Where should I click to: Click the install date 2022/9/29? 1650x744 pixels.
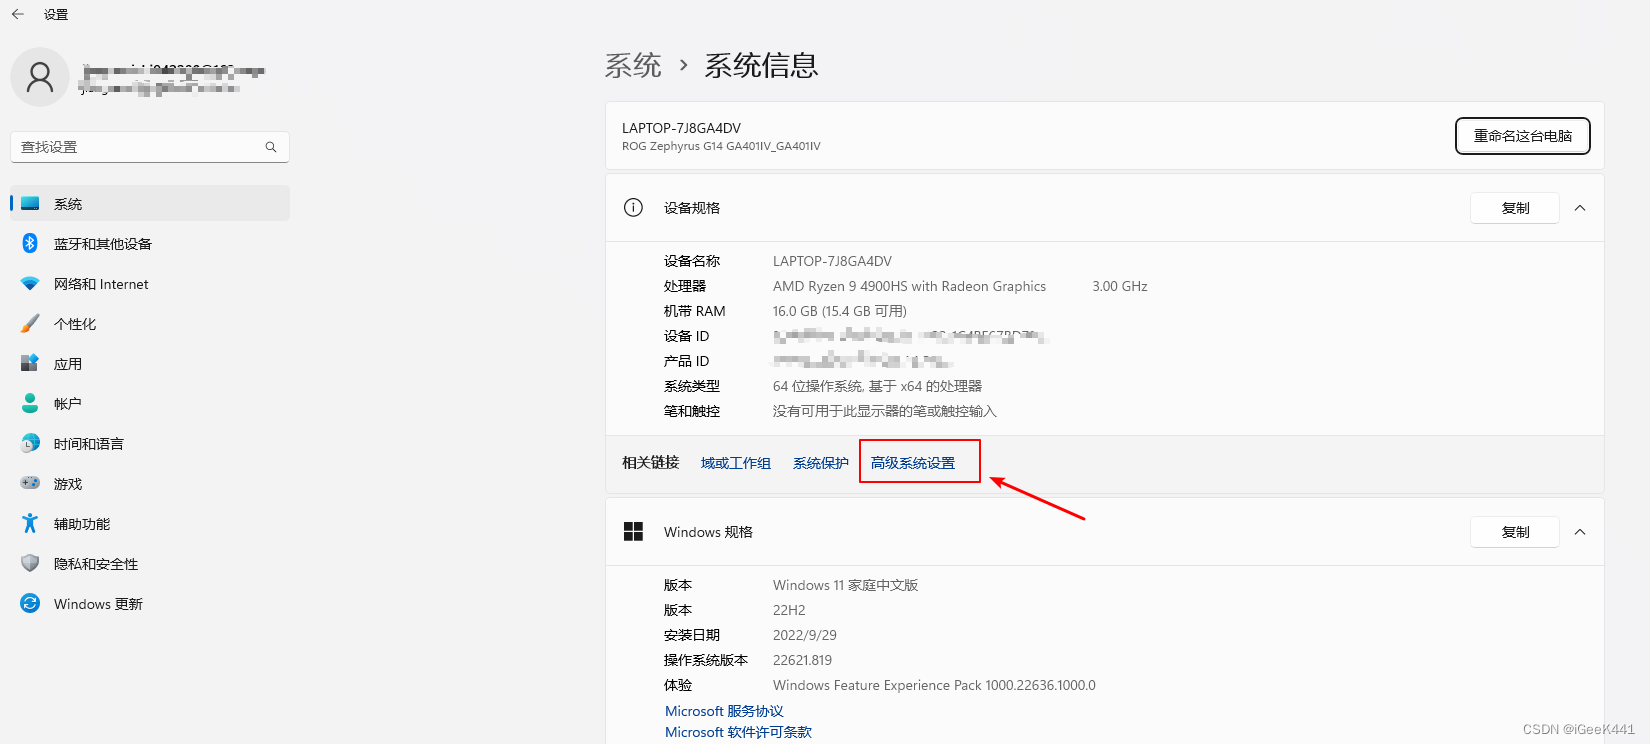[805, 635]
